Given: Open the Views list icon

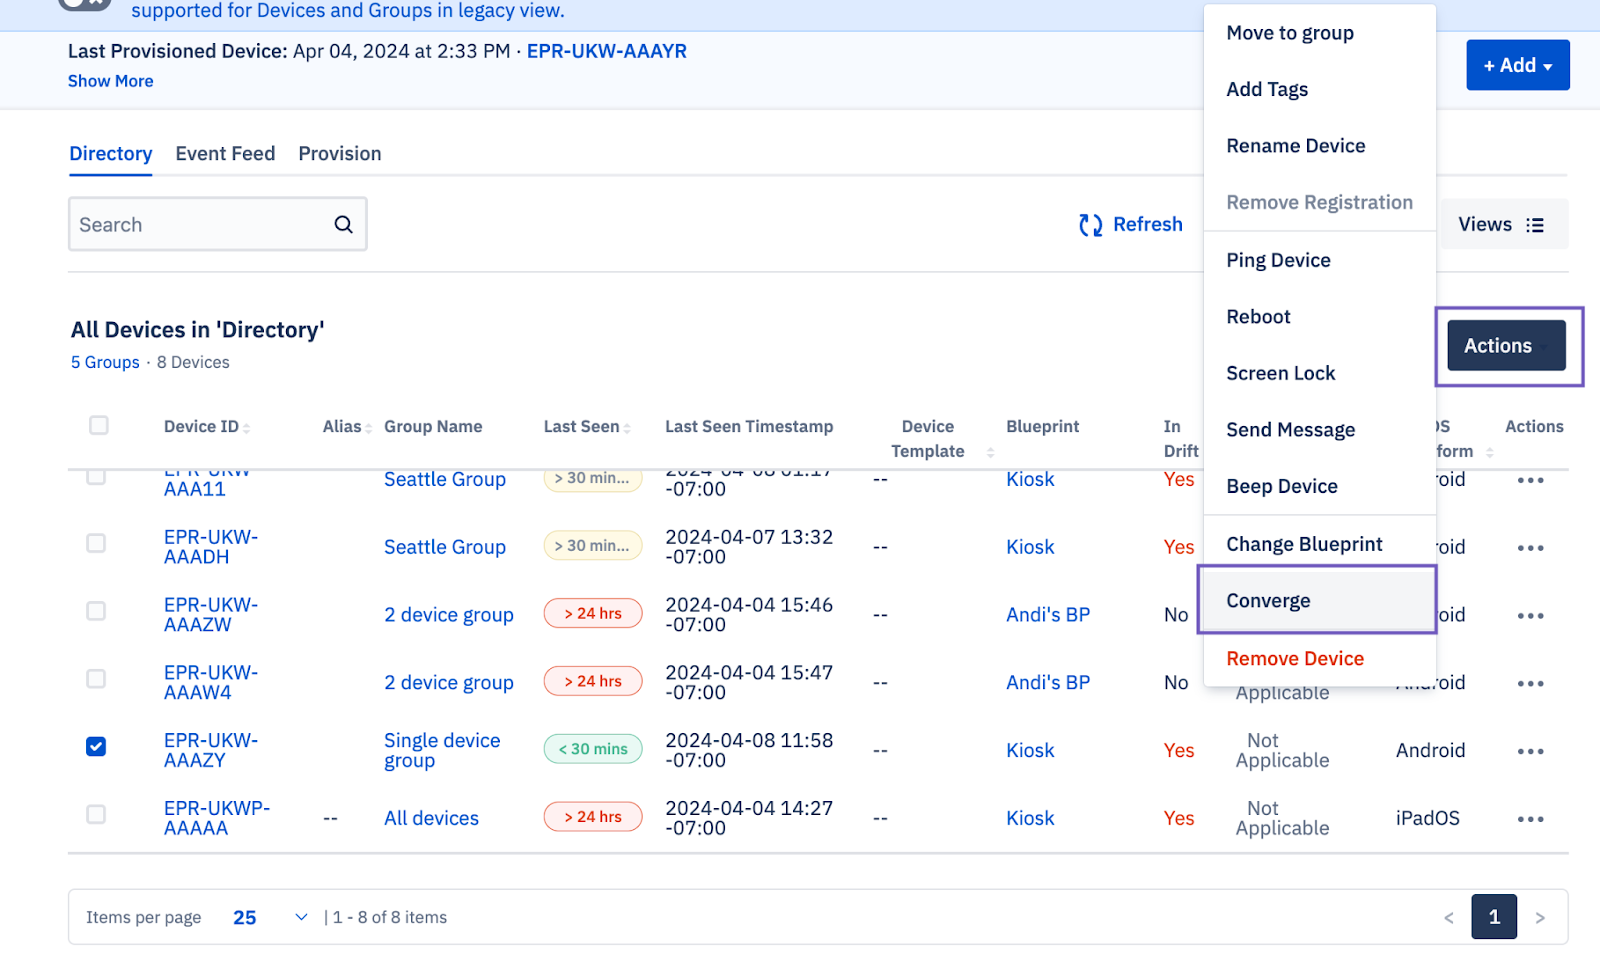Looking at the screenshot, I should coord(1534,225).
